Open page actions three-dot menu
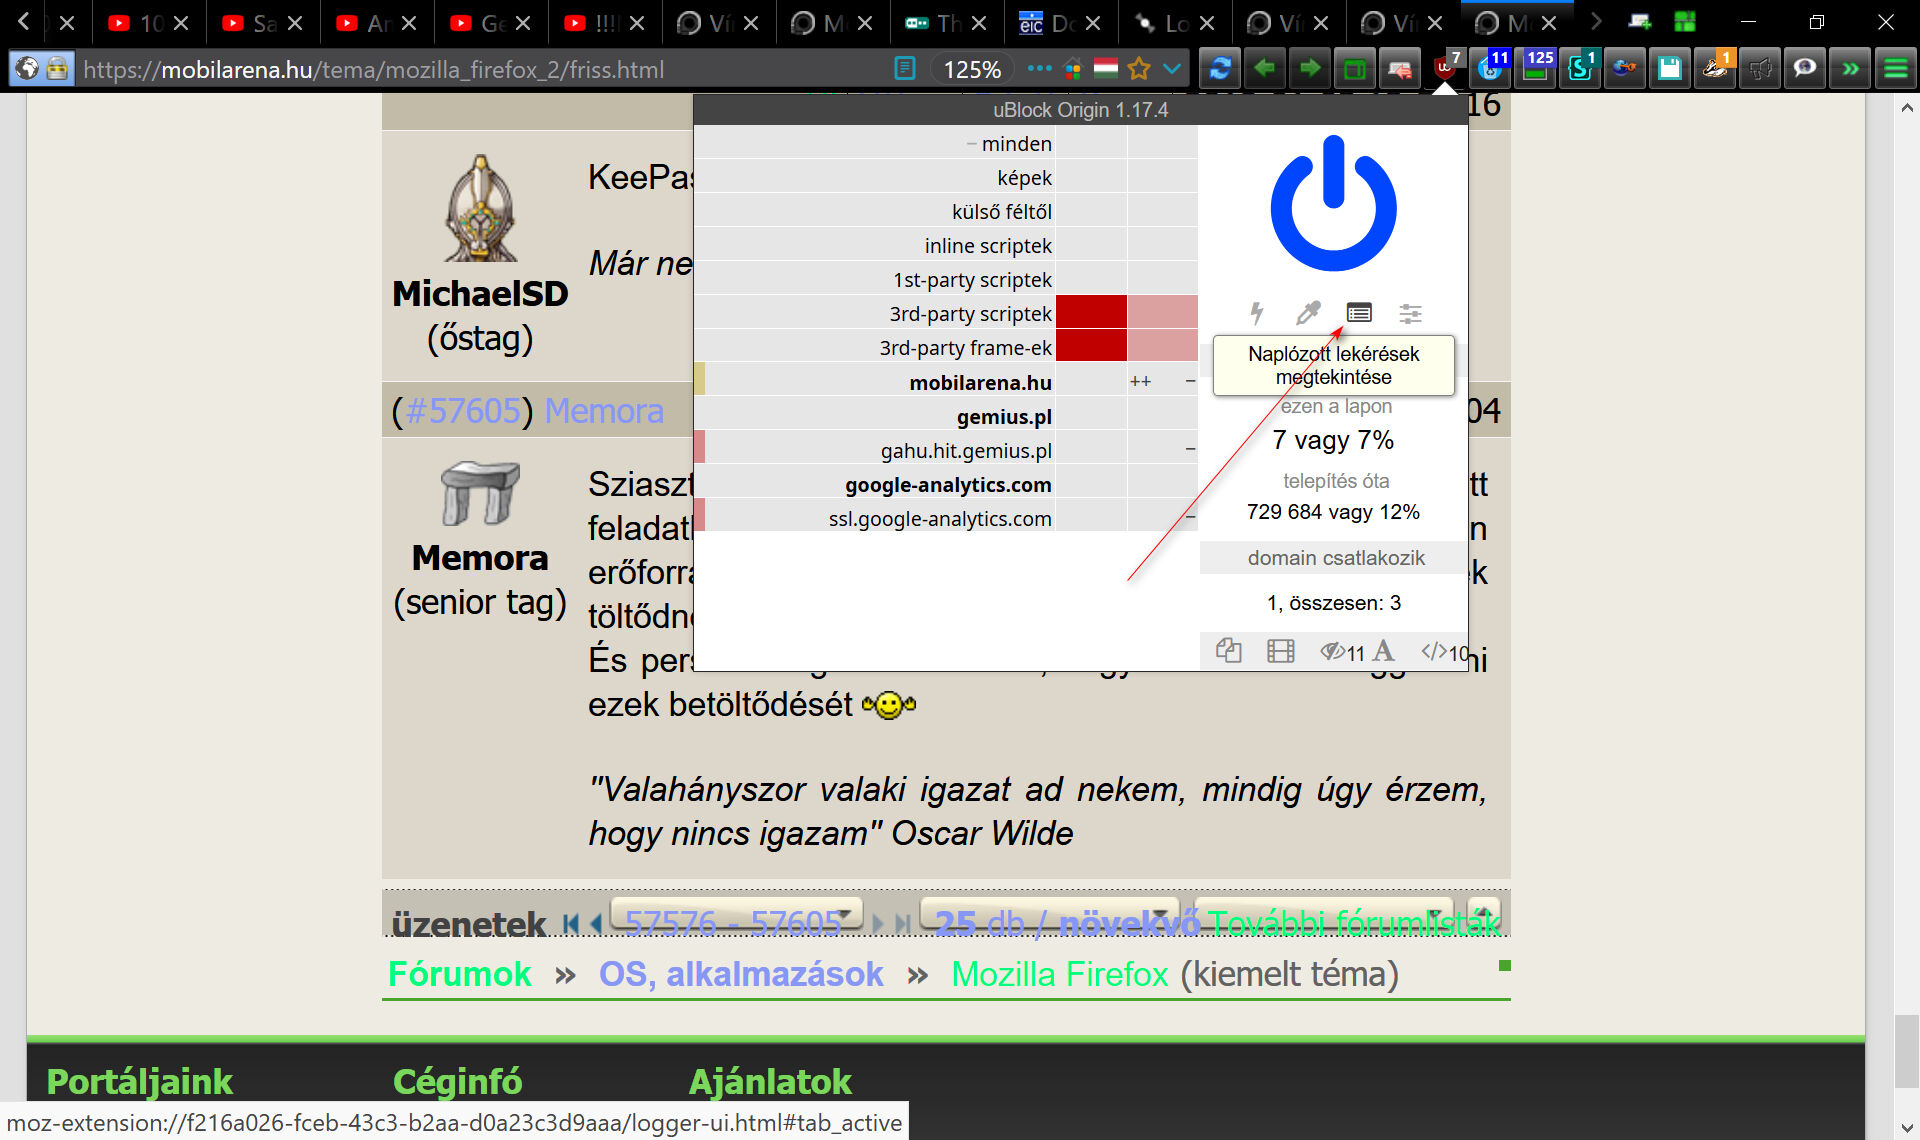1920x1140 pixels. [1039, 69]
